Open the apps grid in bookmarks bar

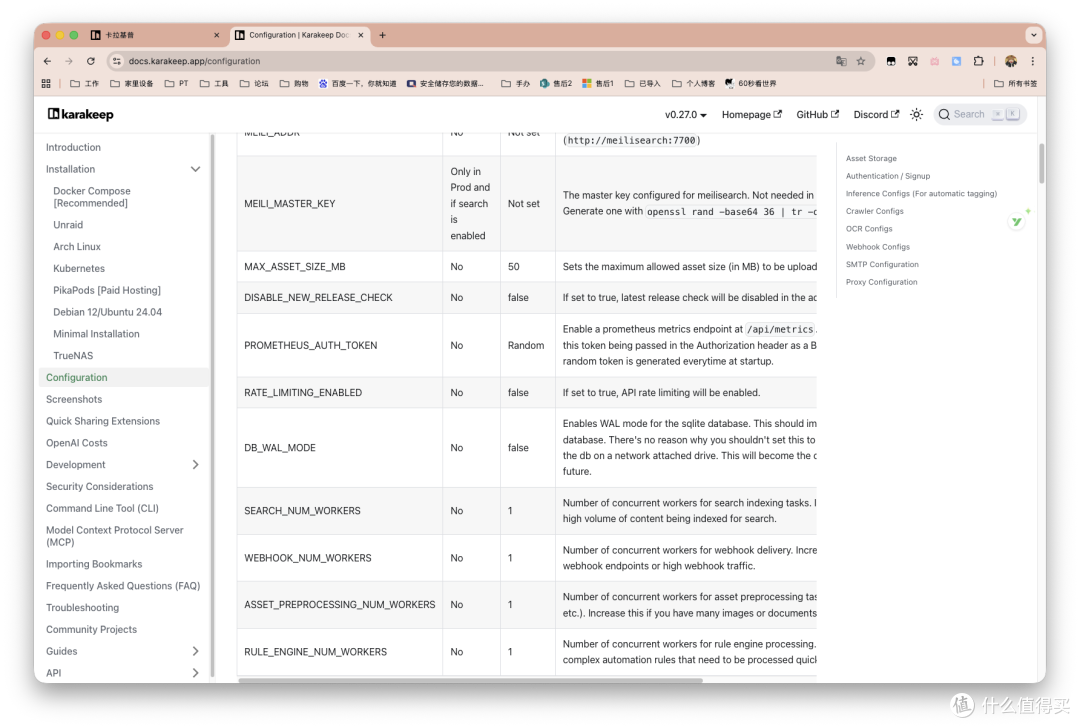click(x=46, y=83)
